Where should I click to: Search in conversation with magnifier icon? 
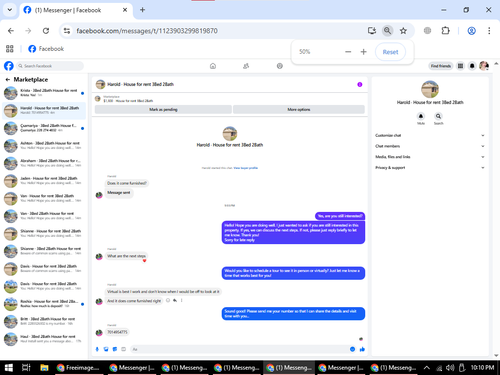[x=438, y=116]
